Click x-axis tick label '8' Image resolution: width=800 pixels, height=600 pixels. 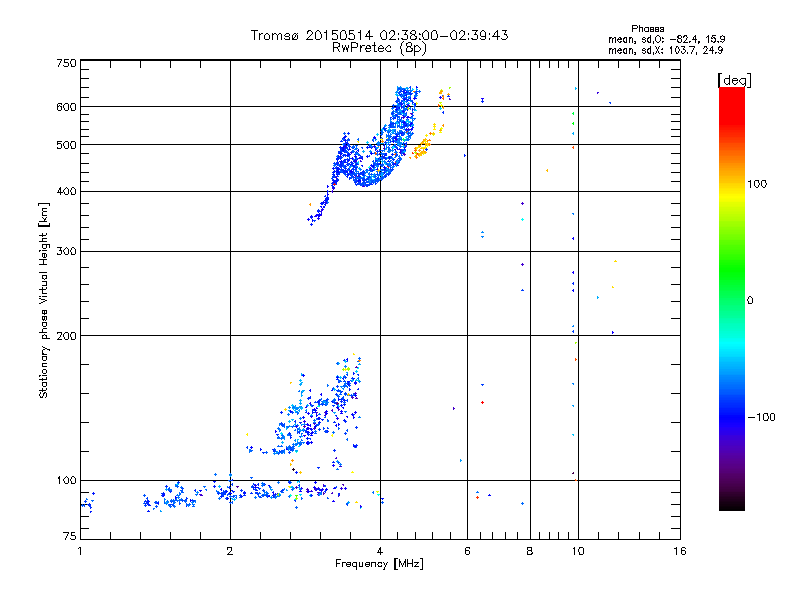pyautogui.click(x=530, y=551)
